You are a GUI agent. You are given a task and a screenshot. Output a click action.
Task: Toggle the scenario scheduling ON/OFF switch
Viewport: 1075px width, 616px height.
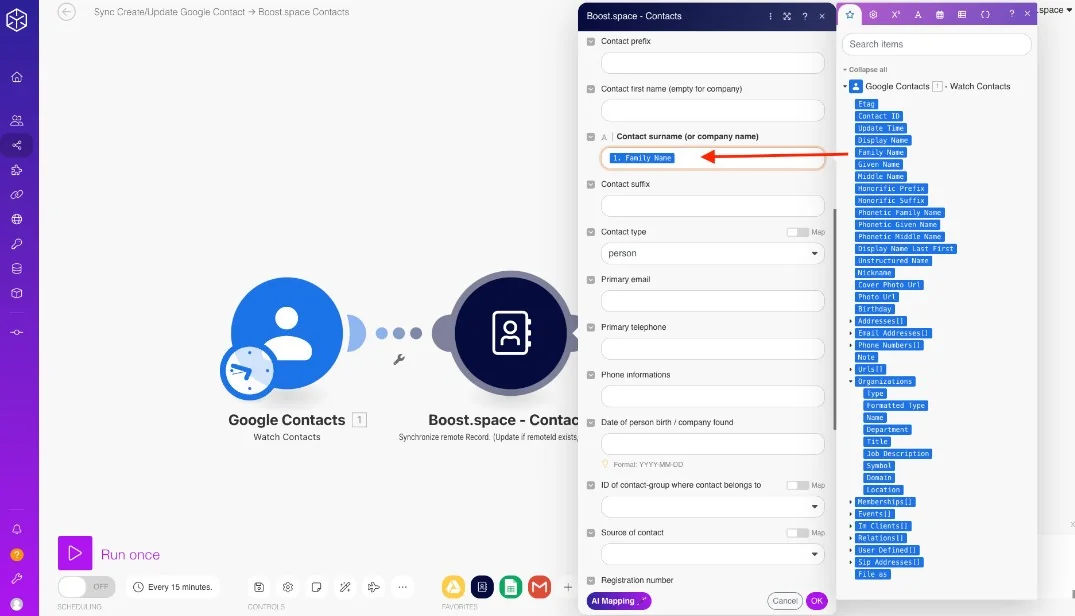click(86, 587)
